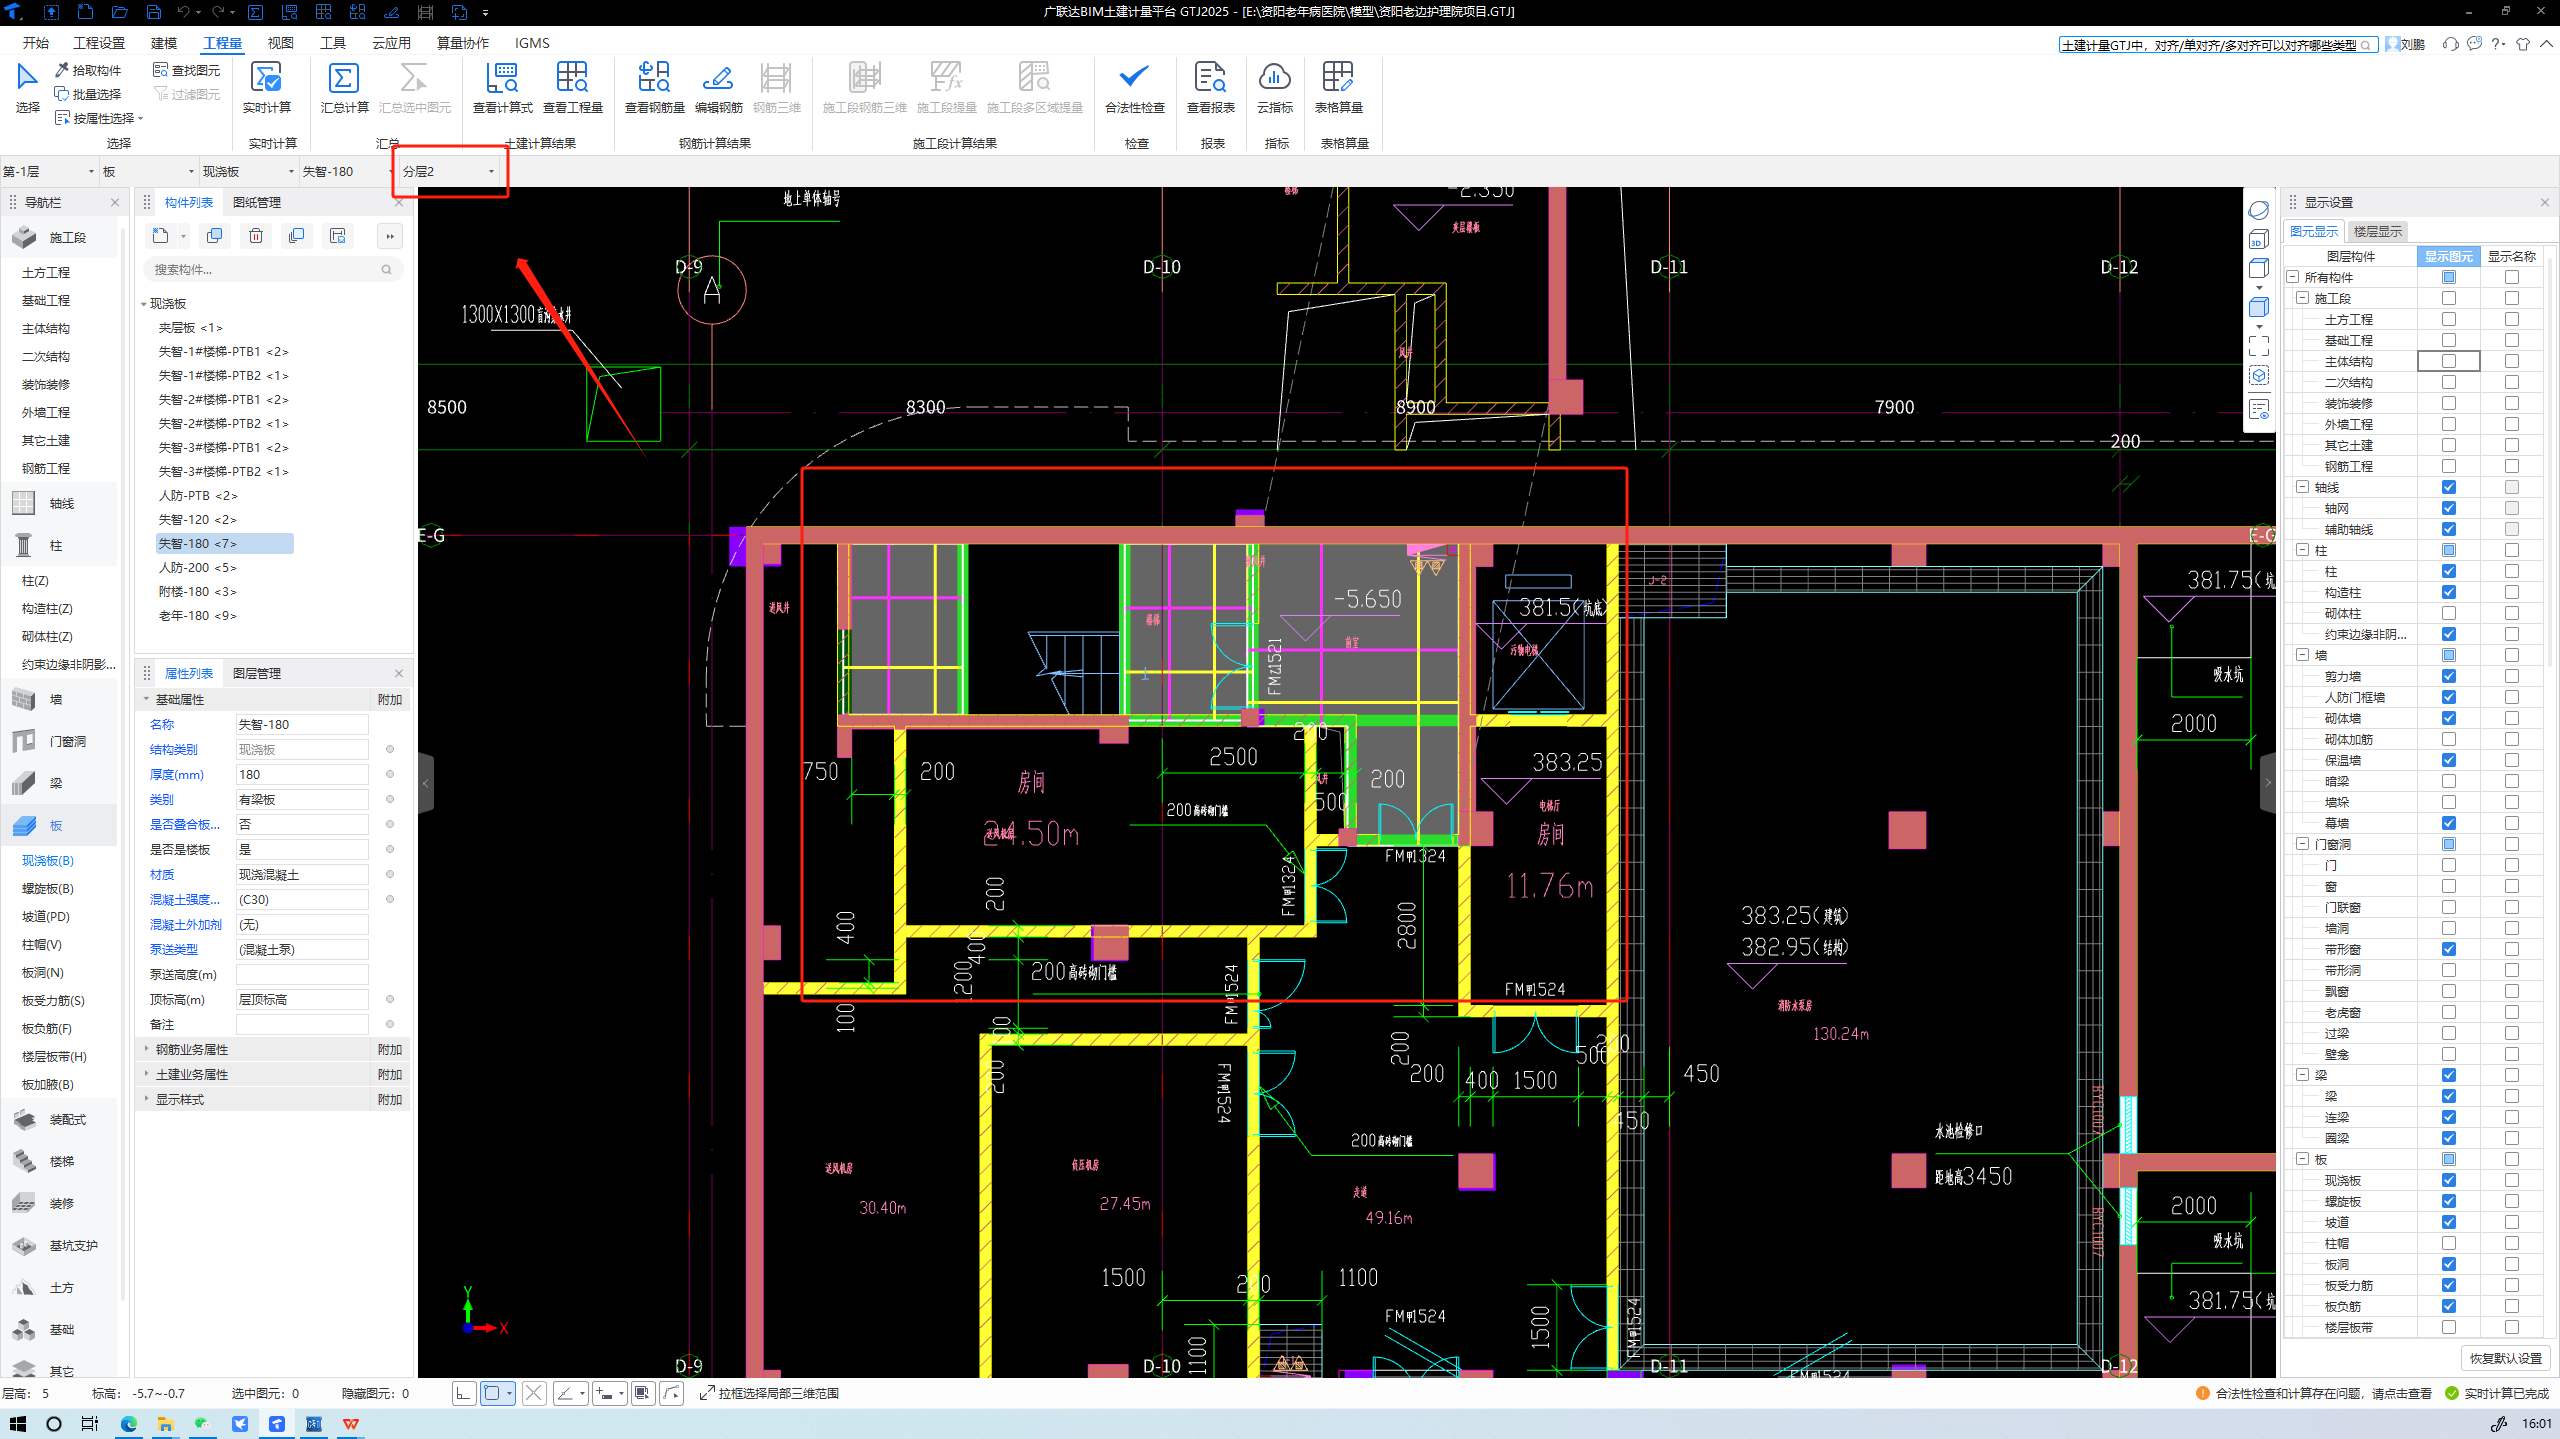Select 板受力筋(S) in navigation

(x=54, y=1001)
